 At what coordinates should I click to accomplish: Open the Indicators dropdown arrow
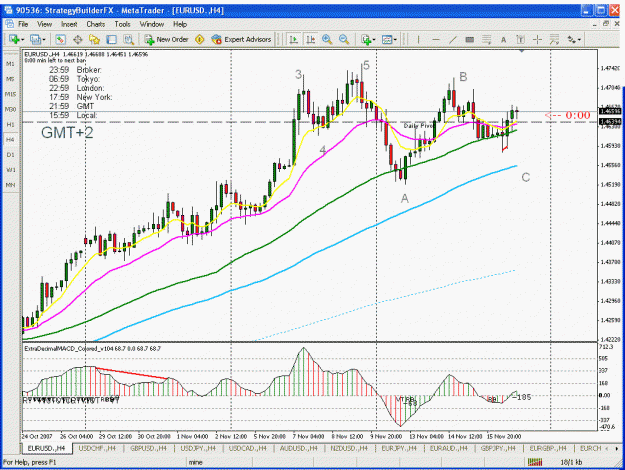pos(374,40)
